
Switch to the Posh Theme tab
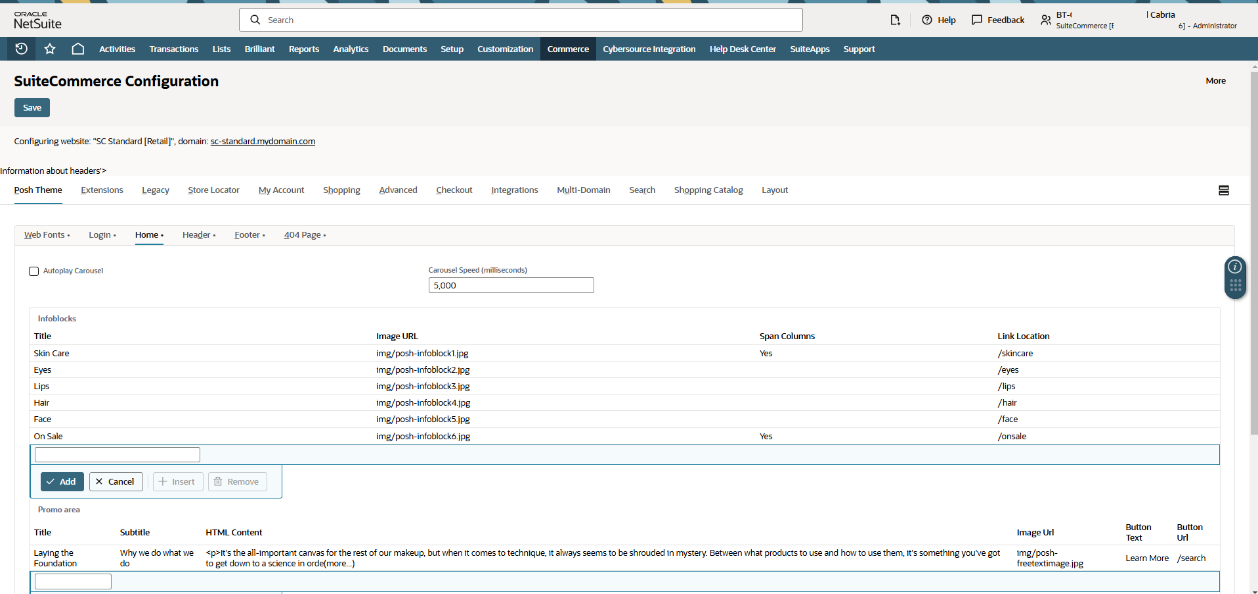(38, 190)
